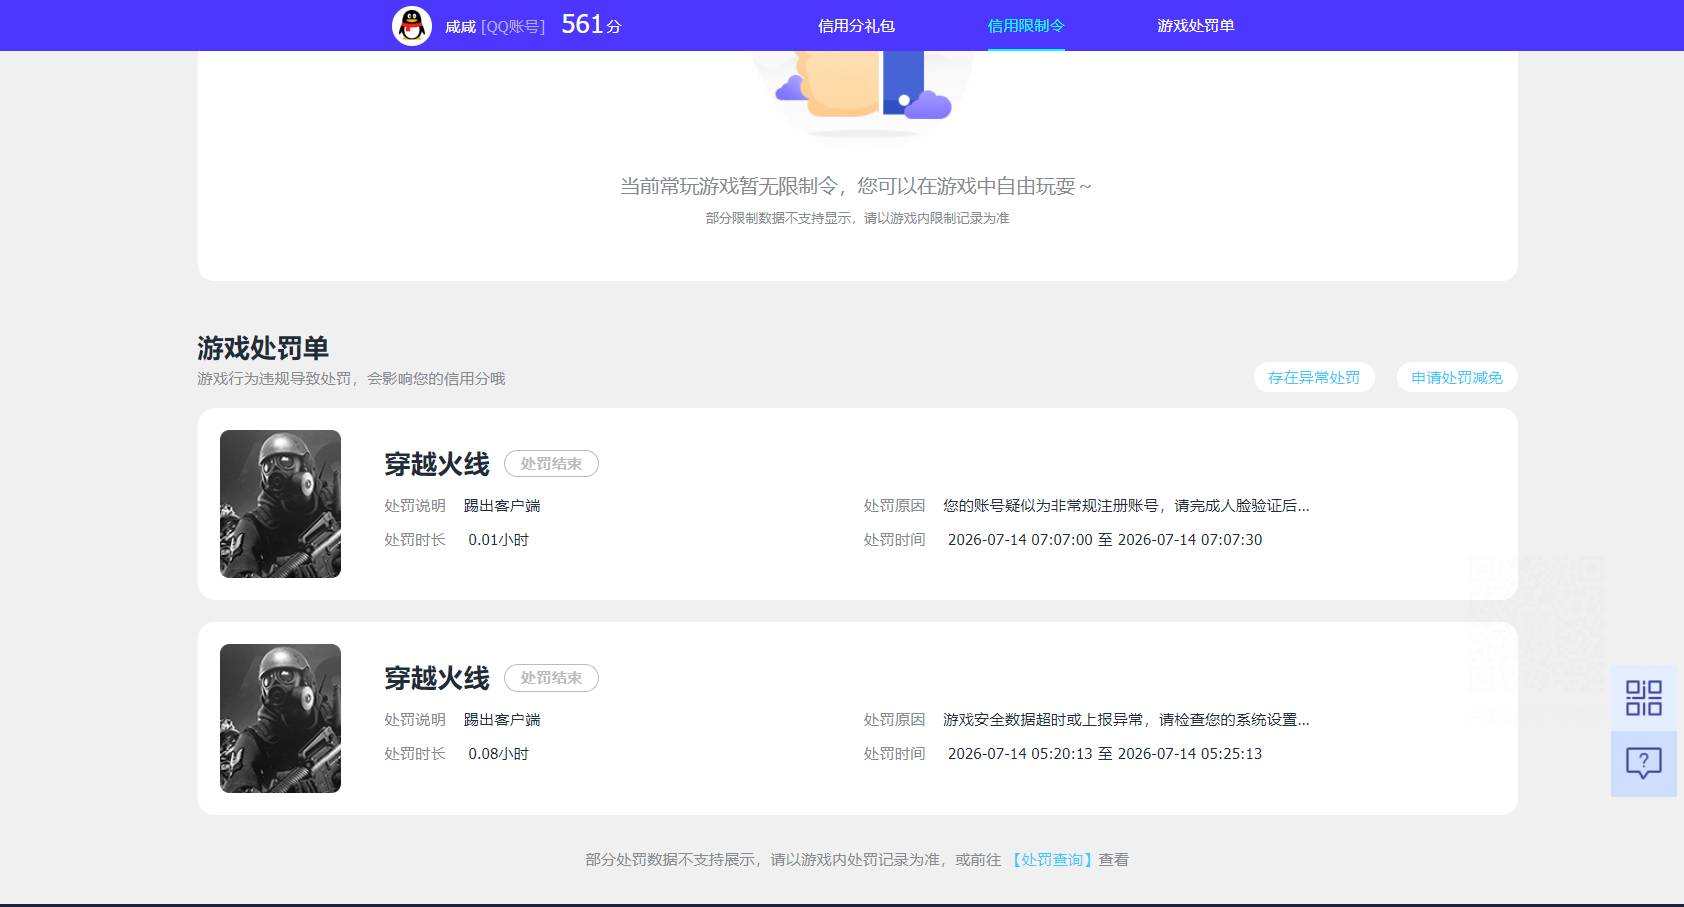The image size is (1684, 907).
Task: Click the 处罚结束 badge on the 0.08小时 record
Action: (551, 678)
